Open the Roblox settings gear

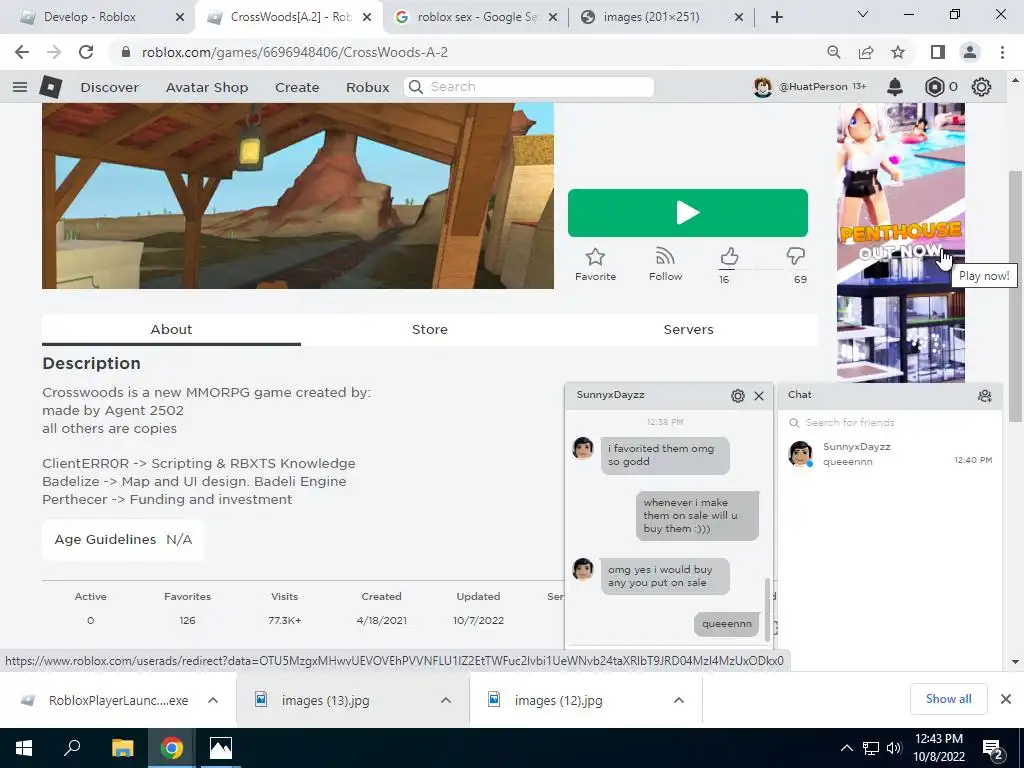pos(981,87)
